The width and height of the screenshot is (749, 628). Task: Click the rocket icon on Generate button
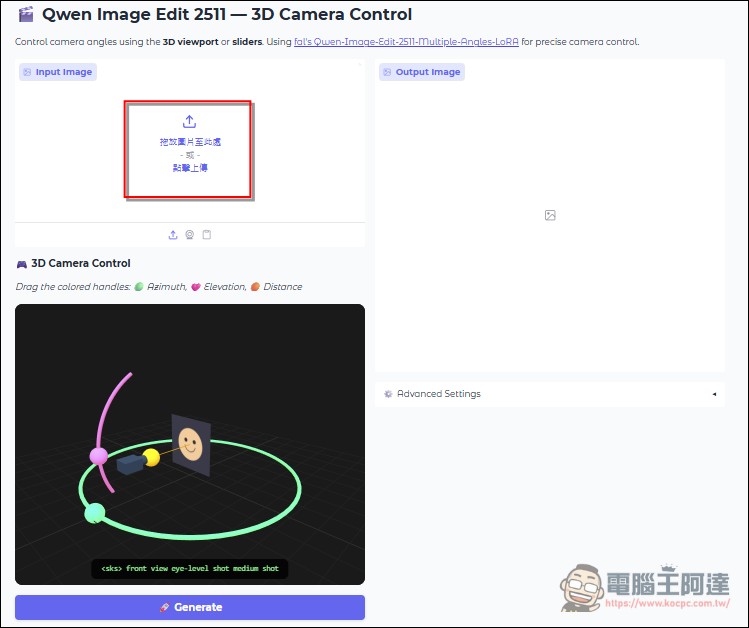point(164,607)
